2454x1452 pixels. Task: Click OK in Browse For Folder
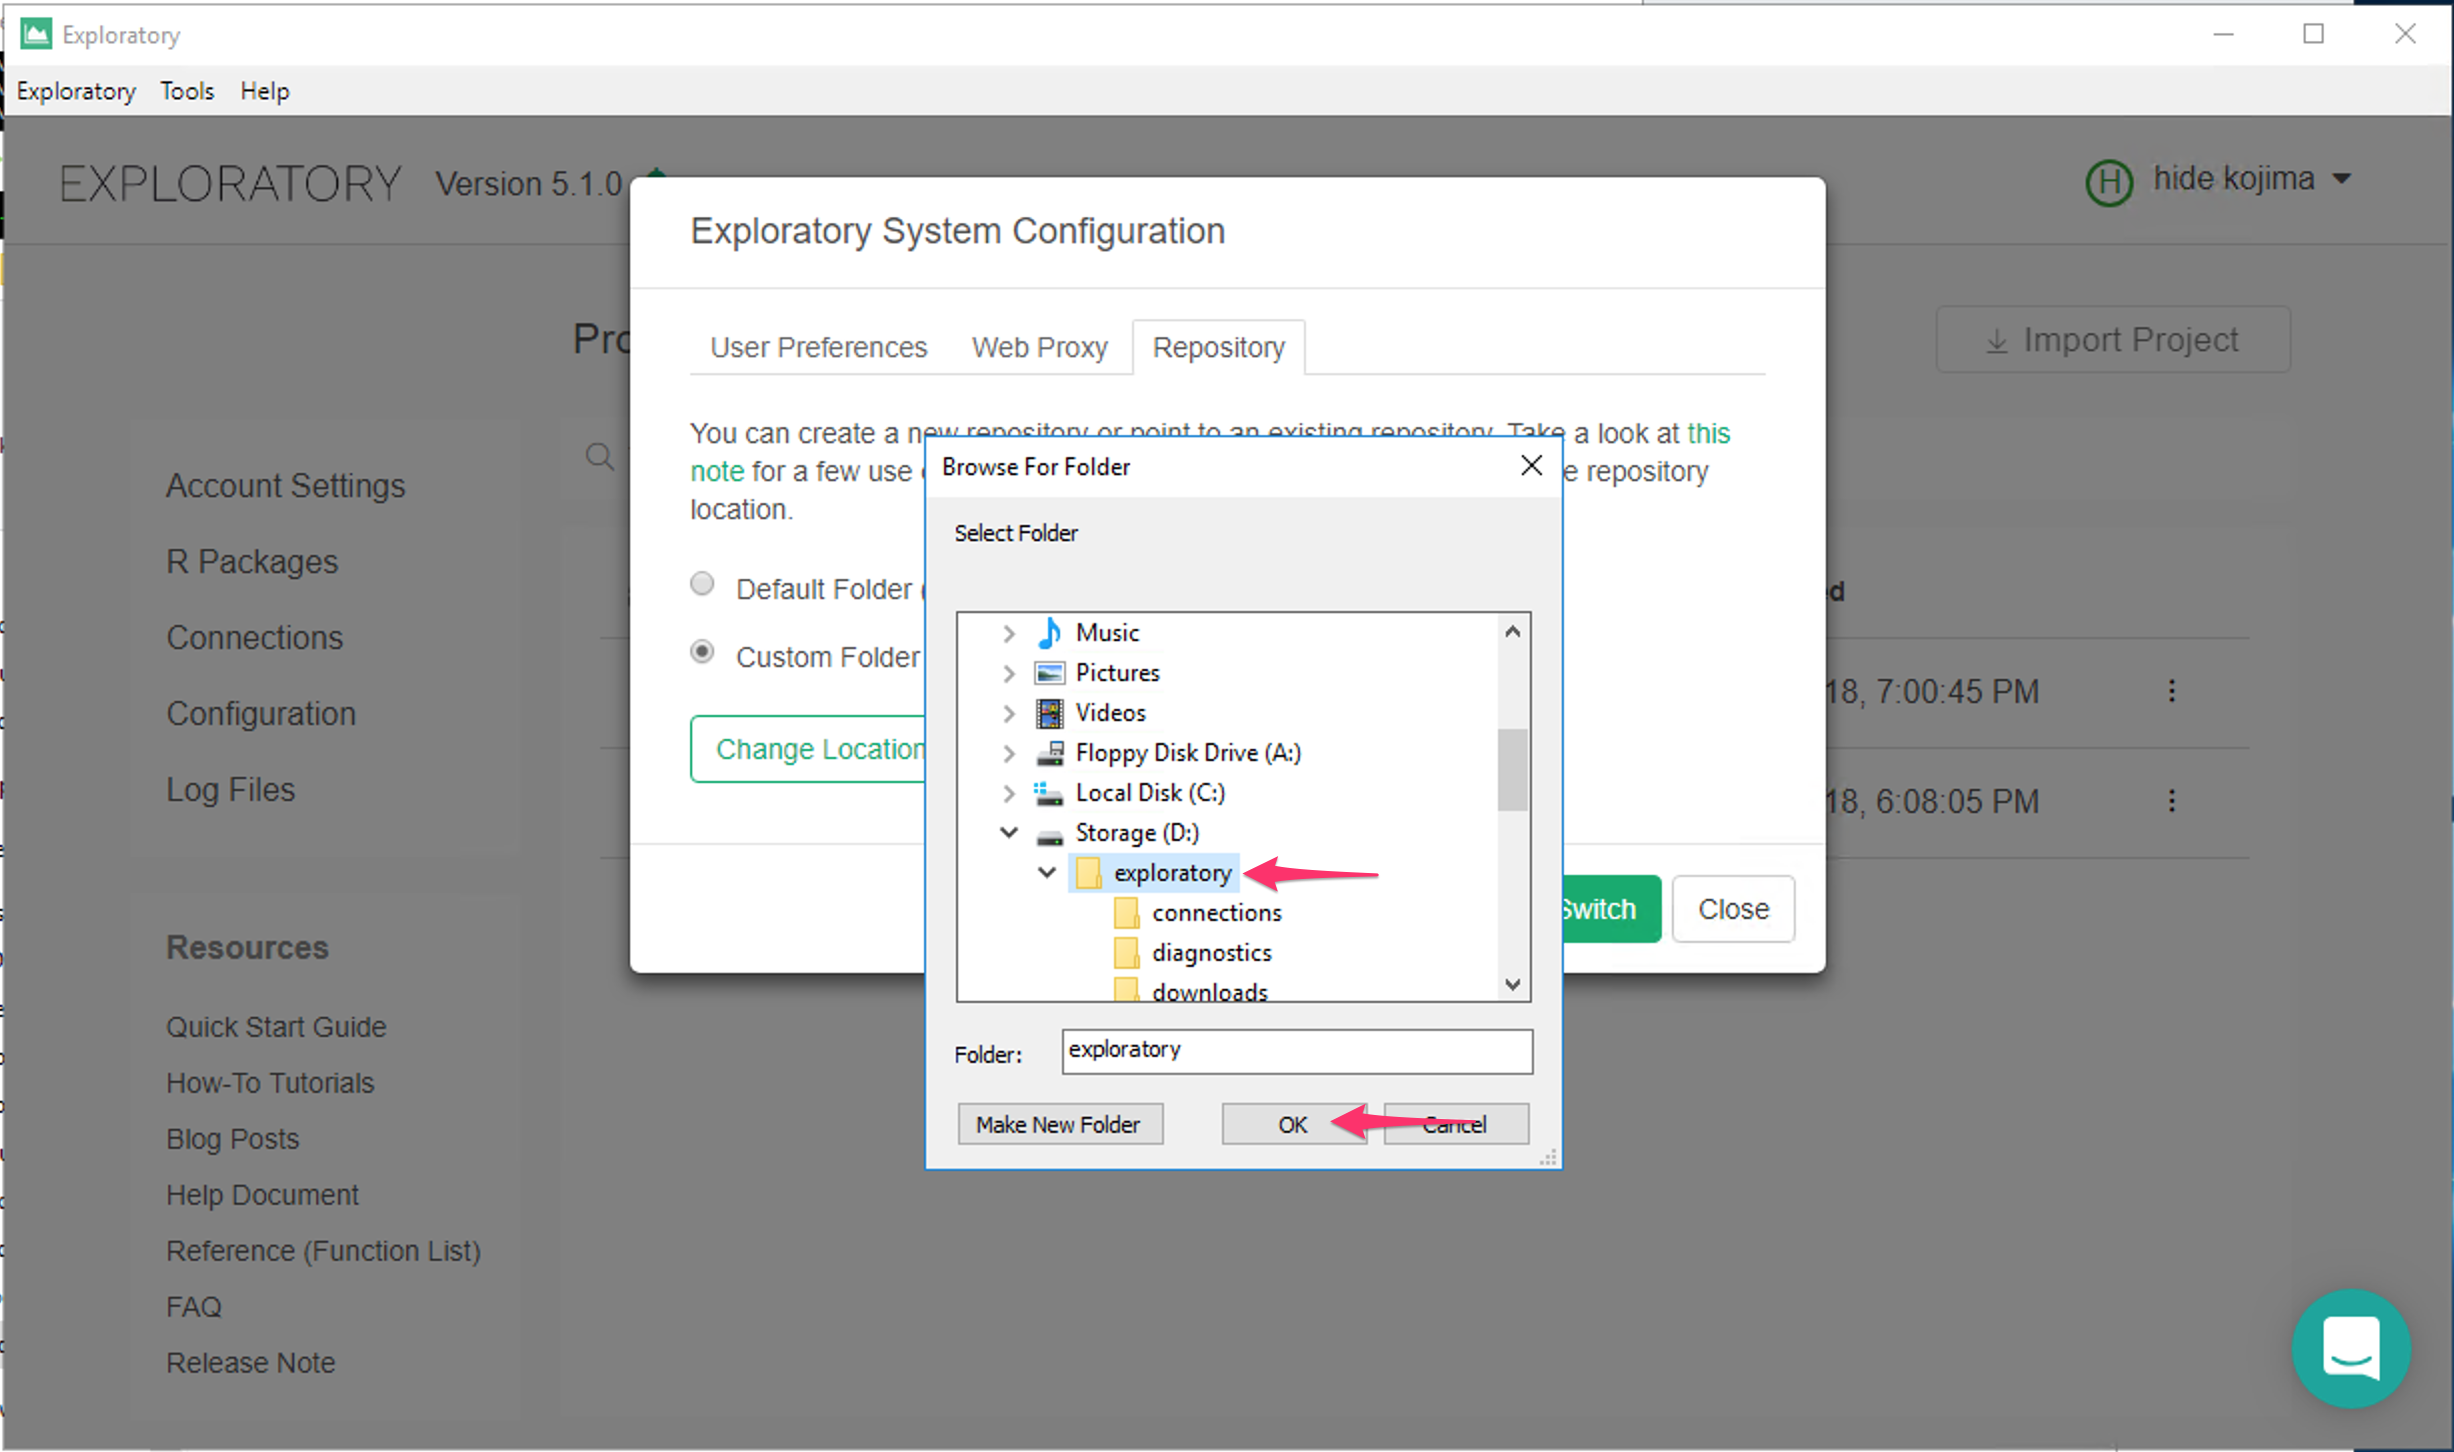[x=1293, y=1125]
